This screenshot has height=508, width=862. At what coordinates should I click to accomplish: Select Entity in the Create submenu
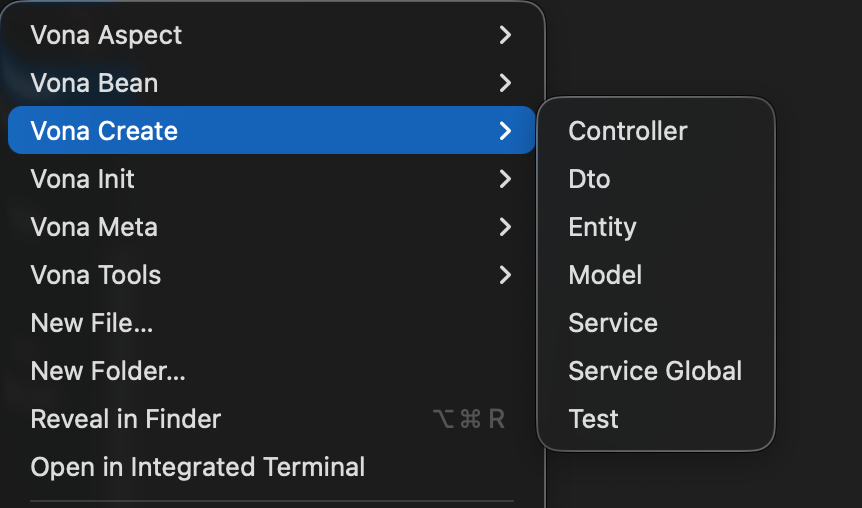tap(602, 227)
